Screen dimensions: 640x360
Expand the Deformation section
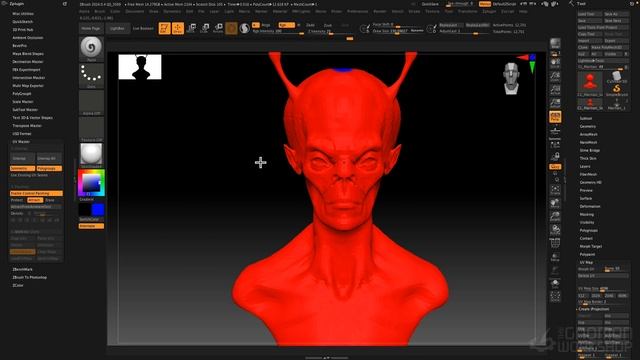coord(590,206)
